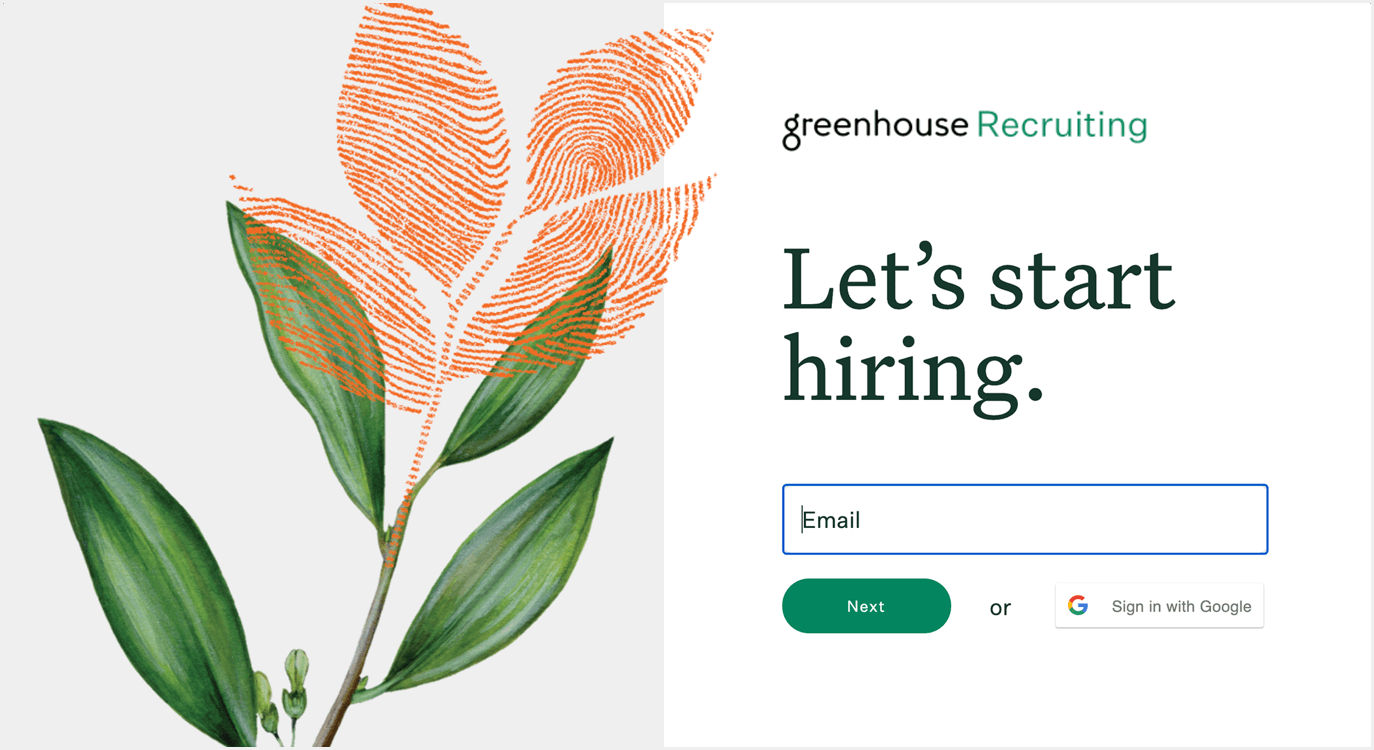Click the Google G logo icon
This screenshot has width=1374, height=750.
coord(1077,606)
